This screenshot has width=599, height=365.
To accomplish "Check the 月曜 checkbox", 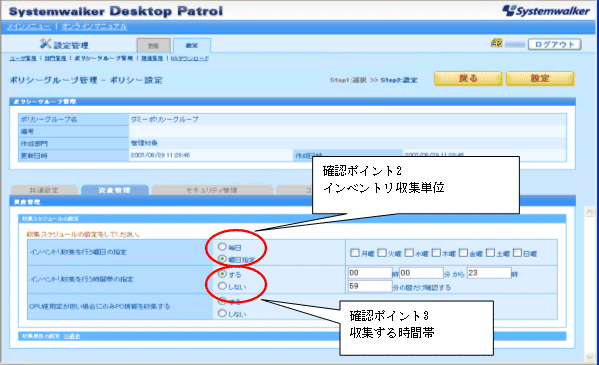I will [x=355, y=253].
